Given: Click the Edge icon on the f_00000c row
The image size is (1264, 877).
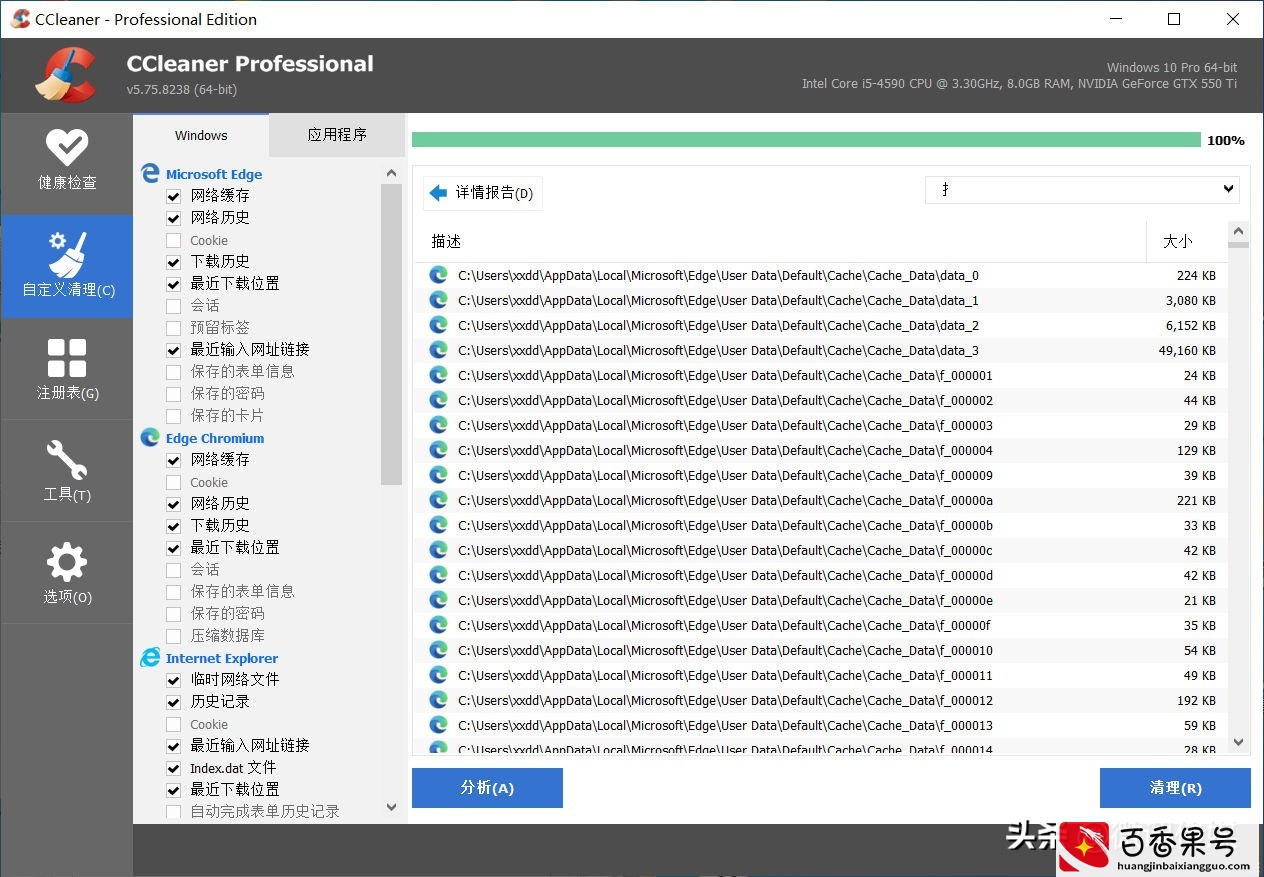Looking at the screenshot, I should [x=438, y=550].
